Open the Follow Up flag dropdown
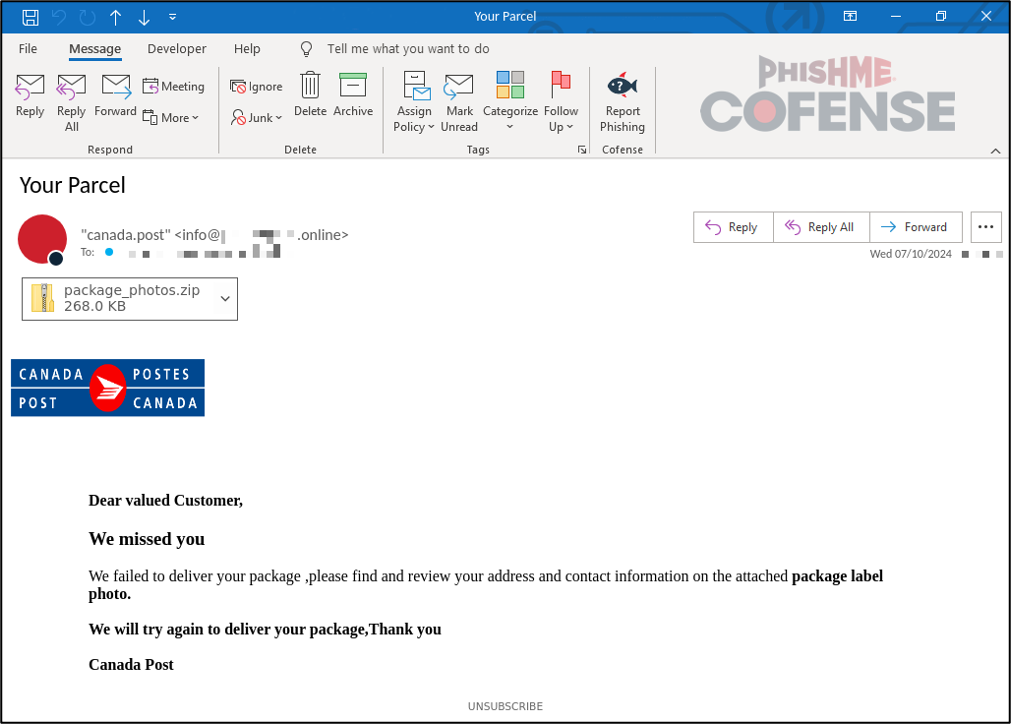The height and width of the screenshot is (724, 1012). (x=561, y=127)
